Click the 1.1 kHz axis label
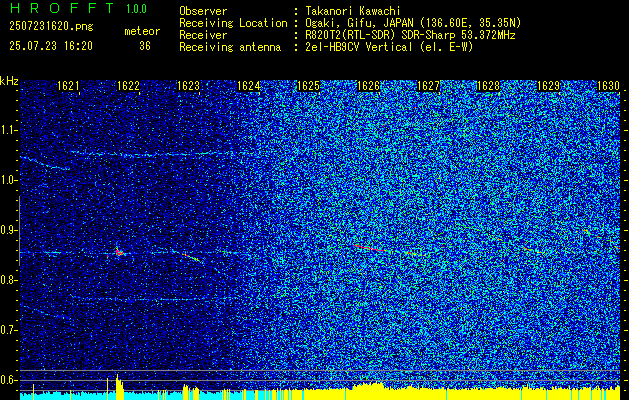 8,130
